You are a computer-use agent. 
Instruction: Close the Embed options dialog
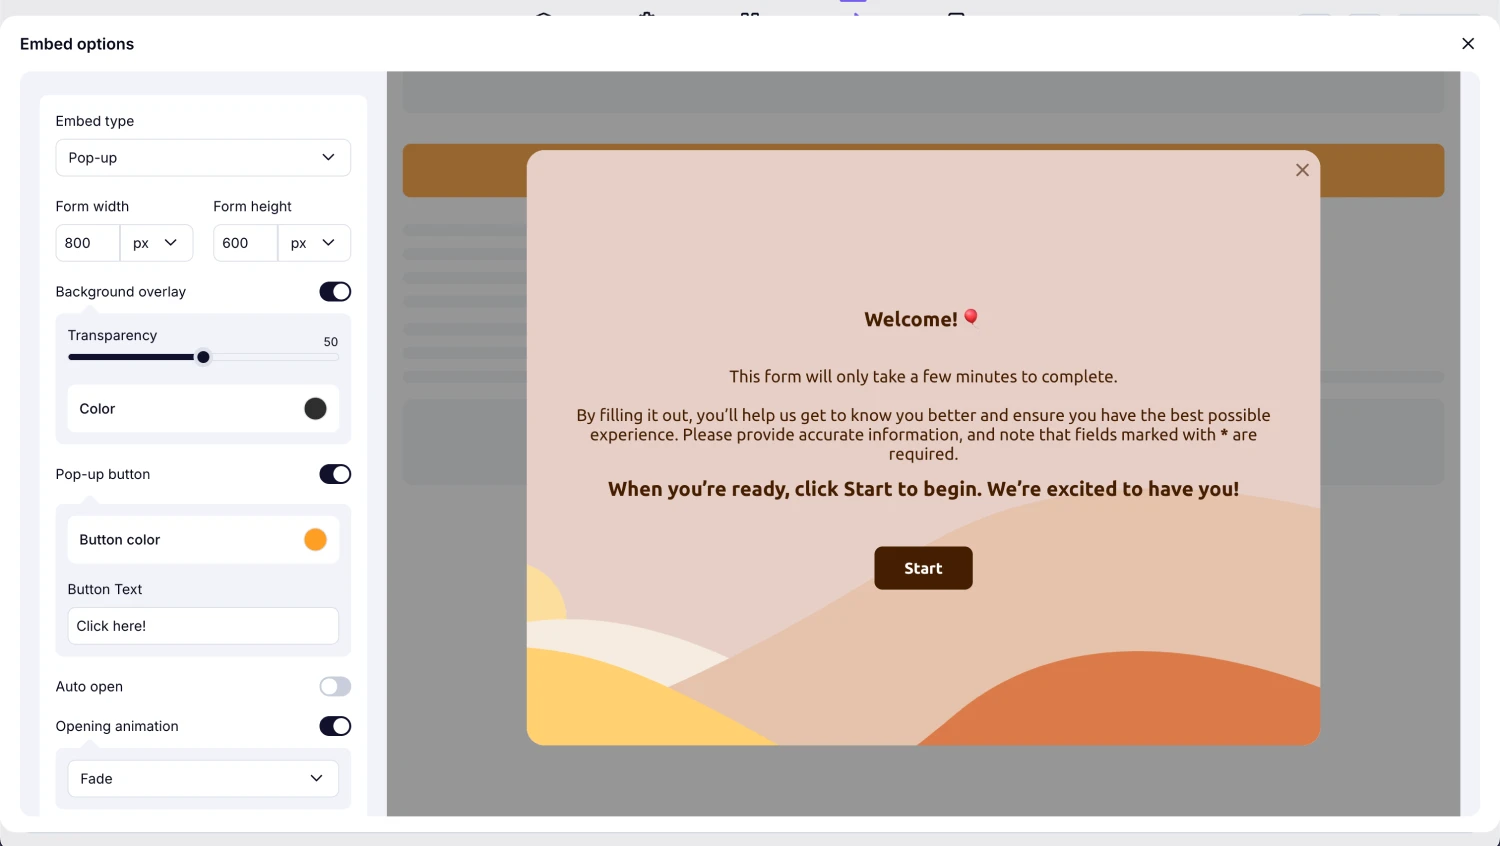[x=1468, y=43]
